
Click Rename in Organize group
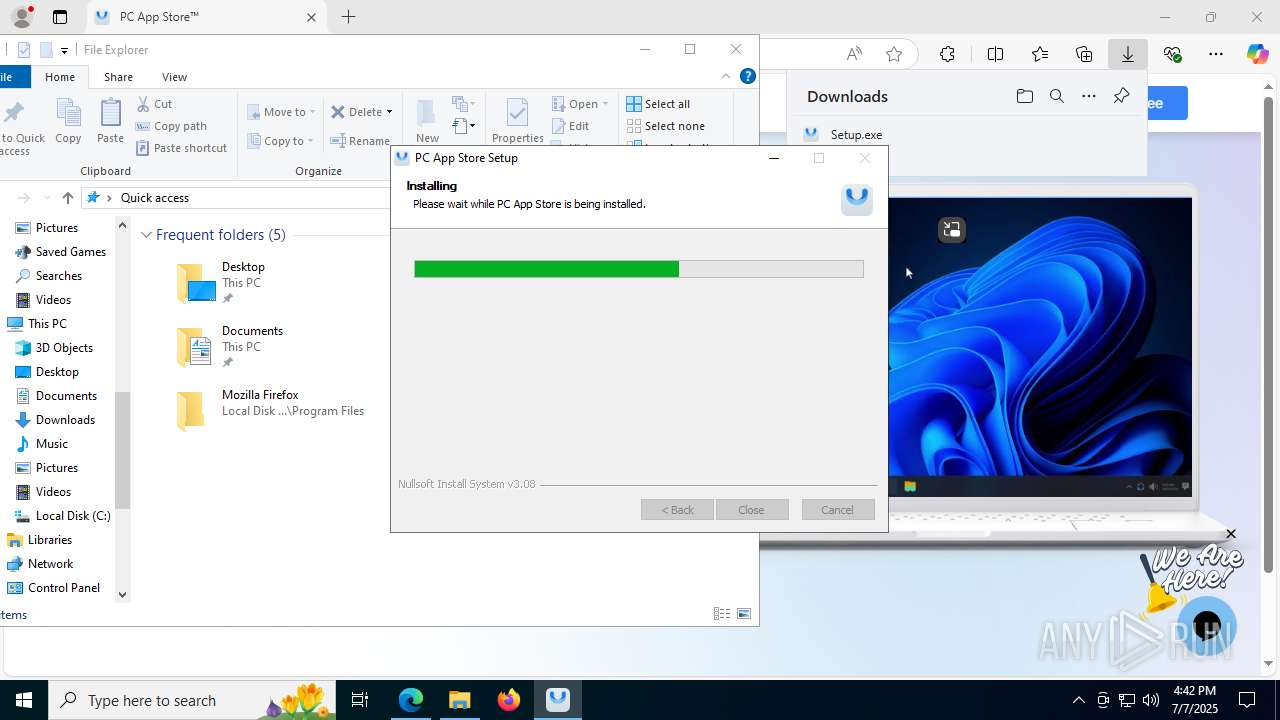pyautogui.click(x=360, y=141)
